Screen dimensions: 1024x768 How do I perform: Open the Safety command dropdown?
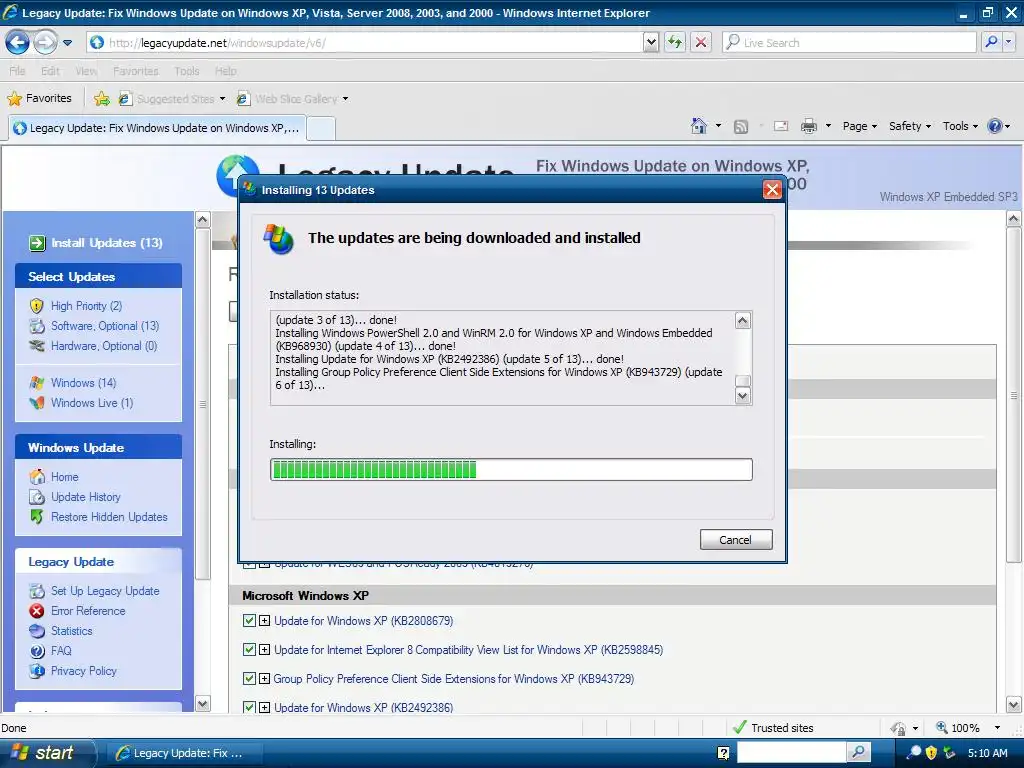coord(910,126)
